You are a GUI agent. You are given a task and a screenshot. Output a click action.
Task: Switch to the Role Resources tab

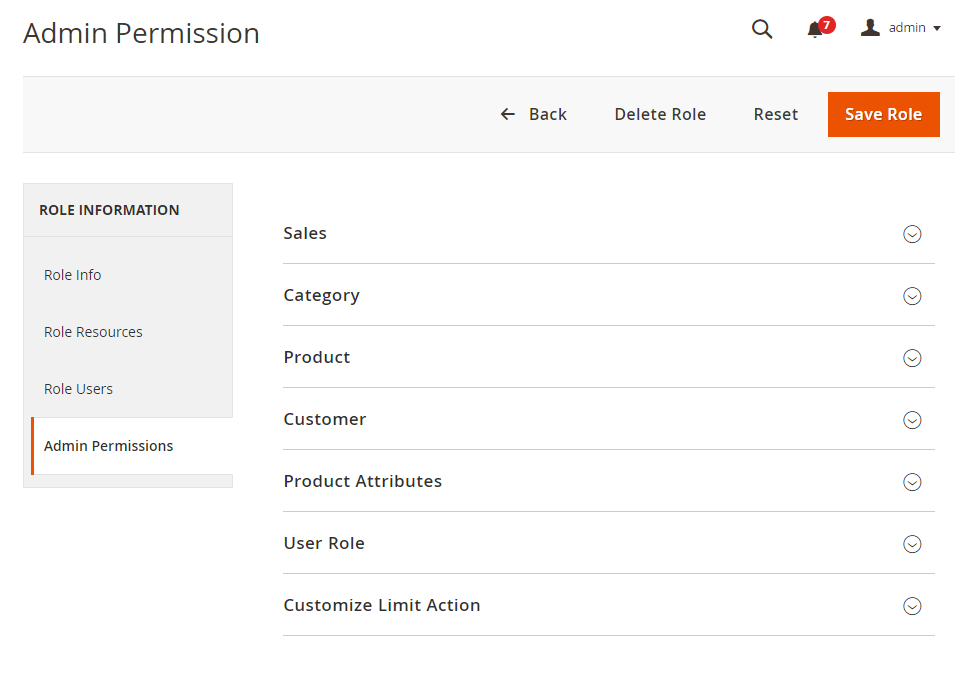(x=93, y=332)
